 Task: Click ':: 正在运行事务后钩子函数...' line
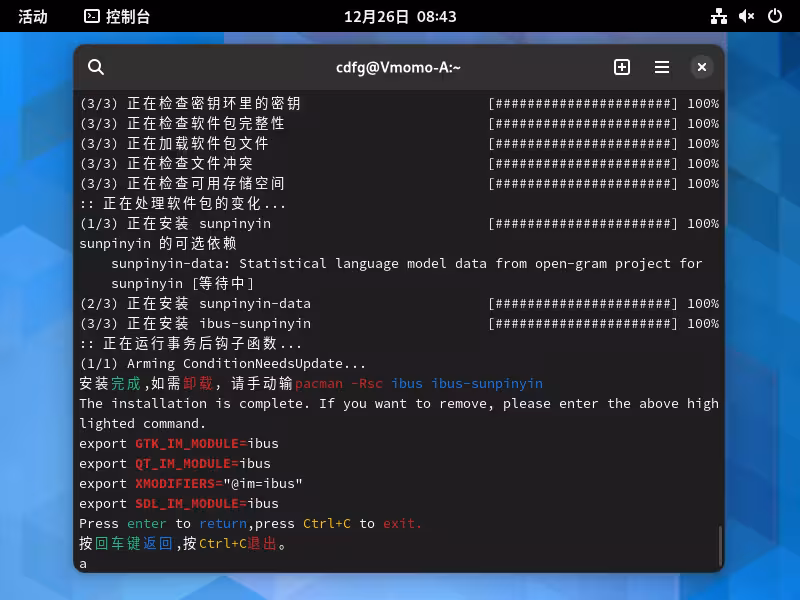click(x=190, y=343)
